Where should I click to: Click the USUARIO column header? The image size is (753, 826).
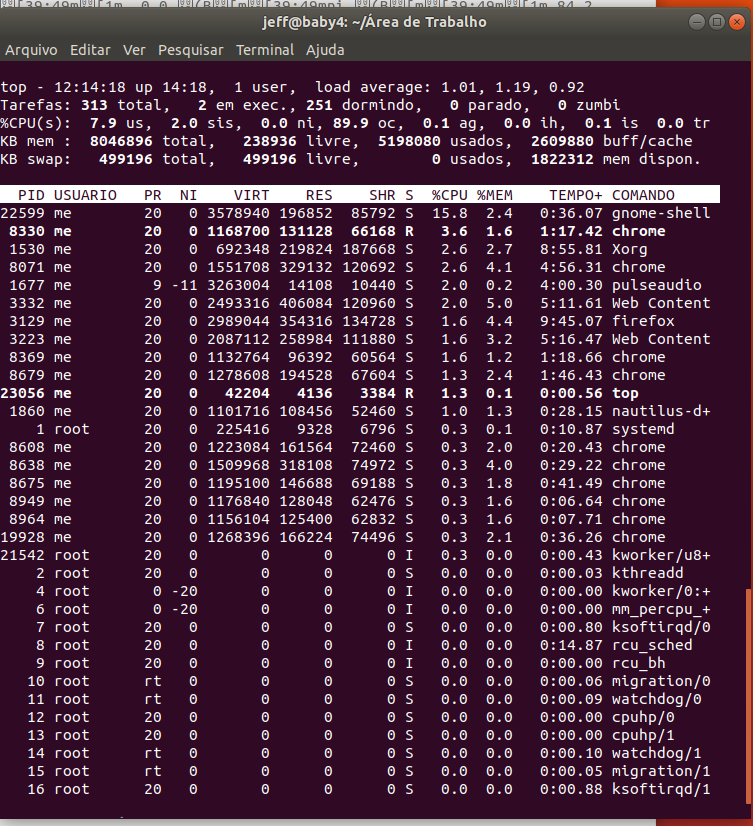pyautogui.click(x=85, y=195)
